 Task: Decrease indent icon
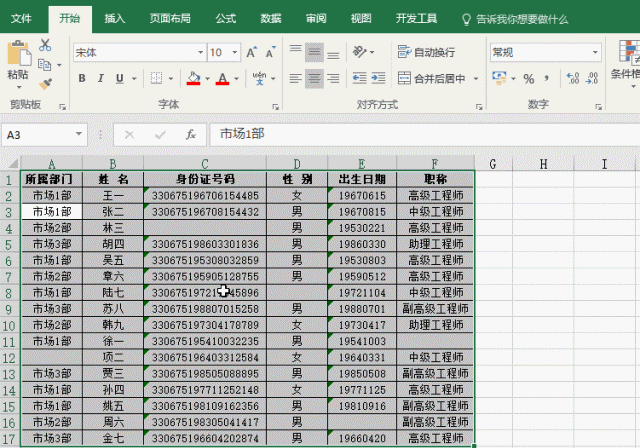click(359, 78)
